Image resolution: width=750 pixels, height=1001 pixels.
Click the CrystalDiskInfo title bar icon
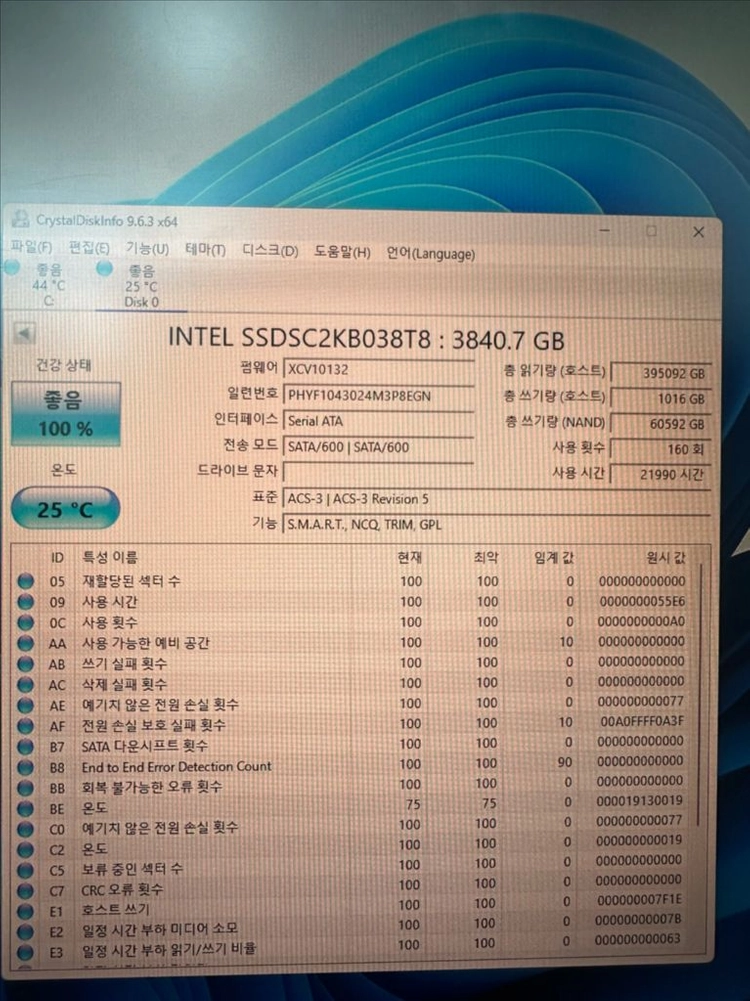[x=21, y=219]
